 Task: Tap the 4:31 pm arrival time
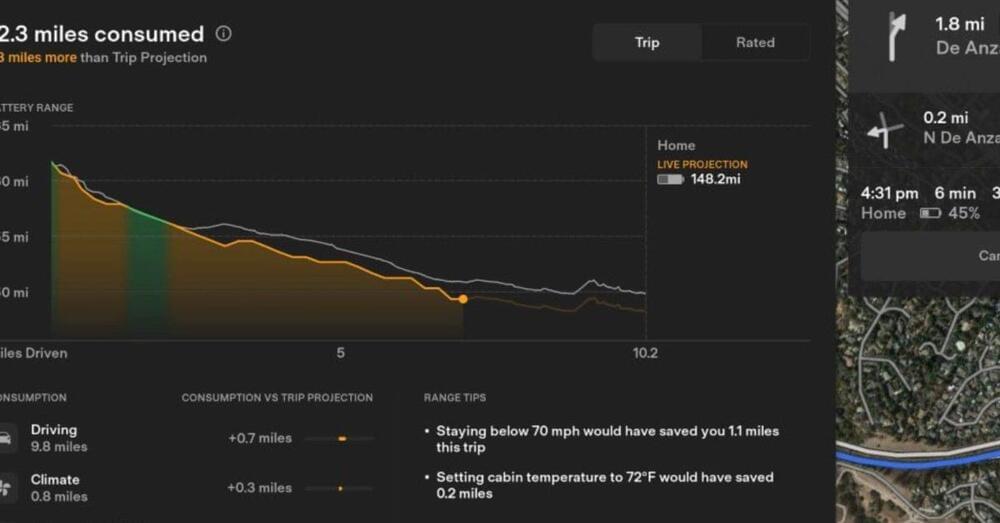coord(889,193)
